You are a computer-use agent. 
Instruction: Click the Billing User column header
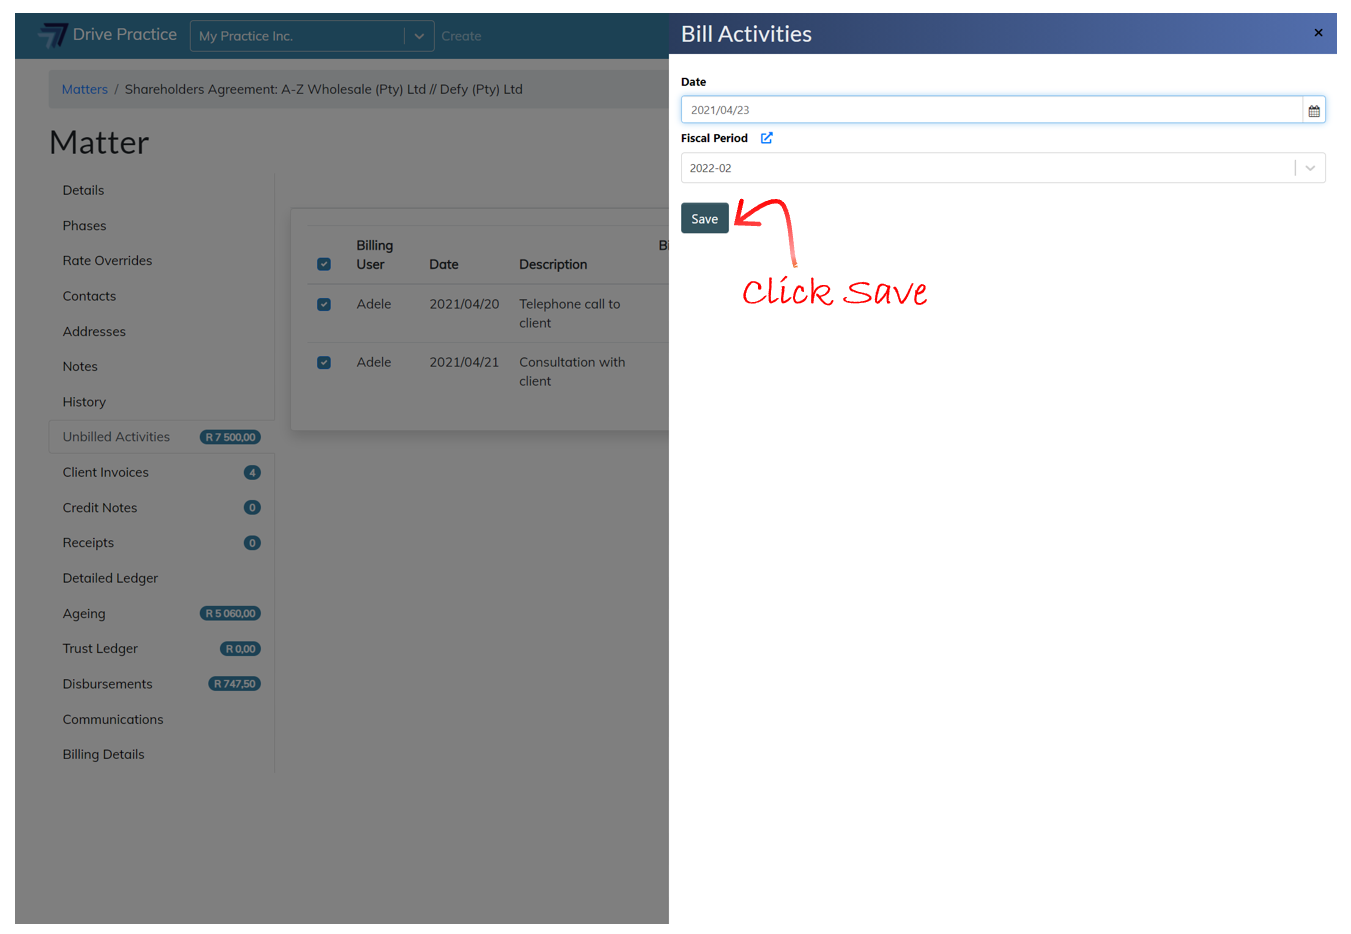click(375, 255)
